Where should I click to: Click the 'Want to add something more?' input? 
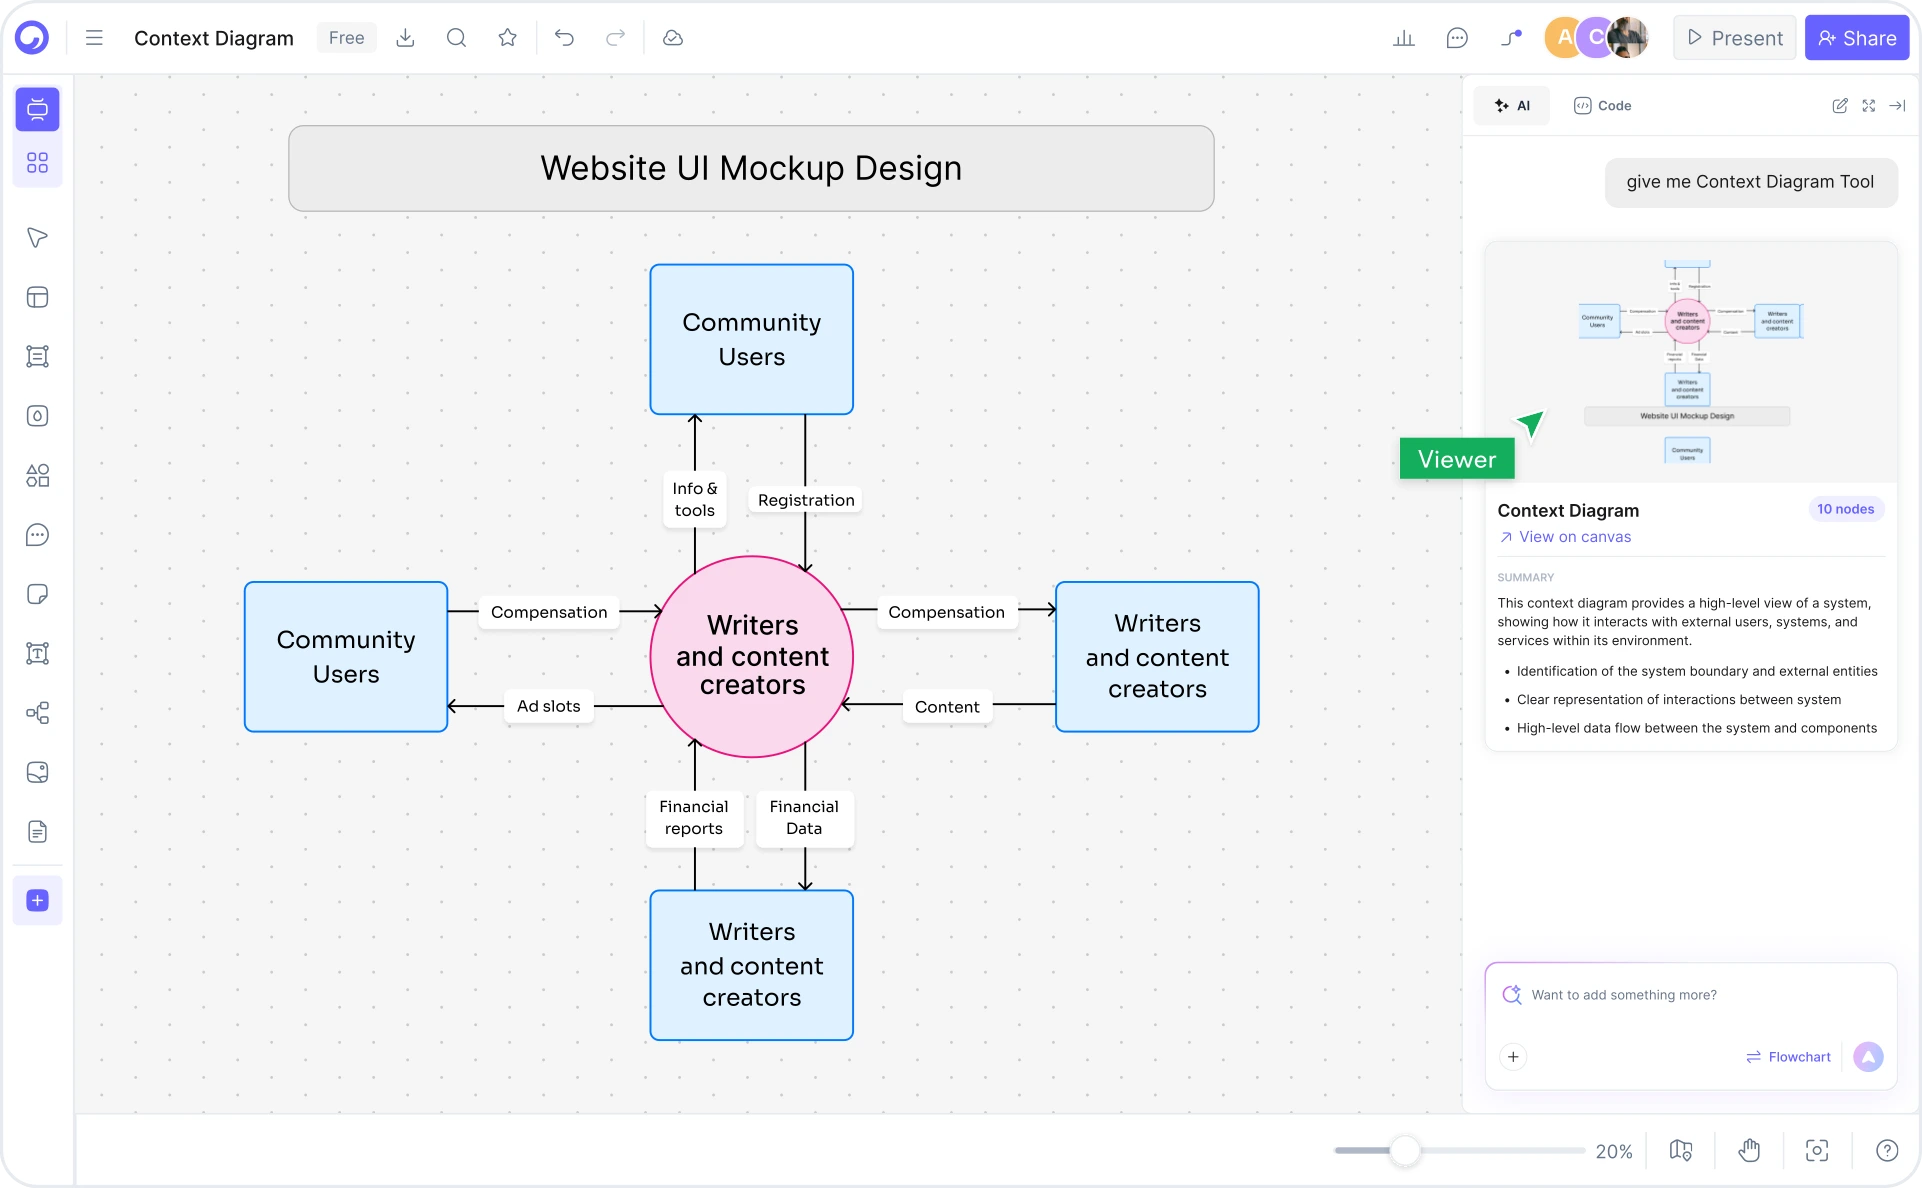click(1660, 994)
